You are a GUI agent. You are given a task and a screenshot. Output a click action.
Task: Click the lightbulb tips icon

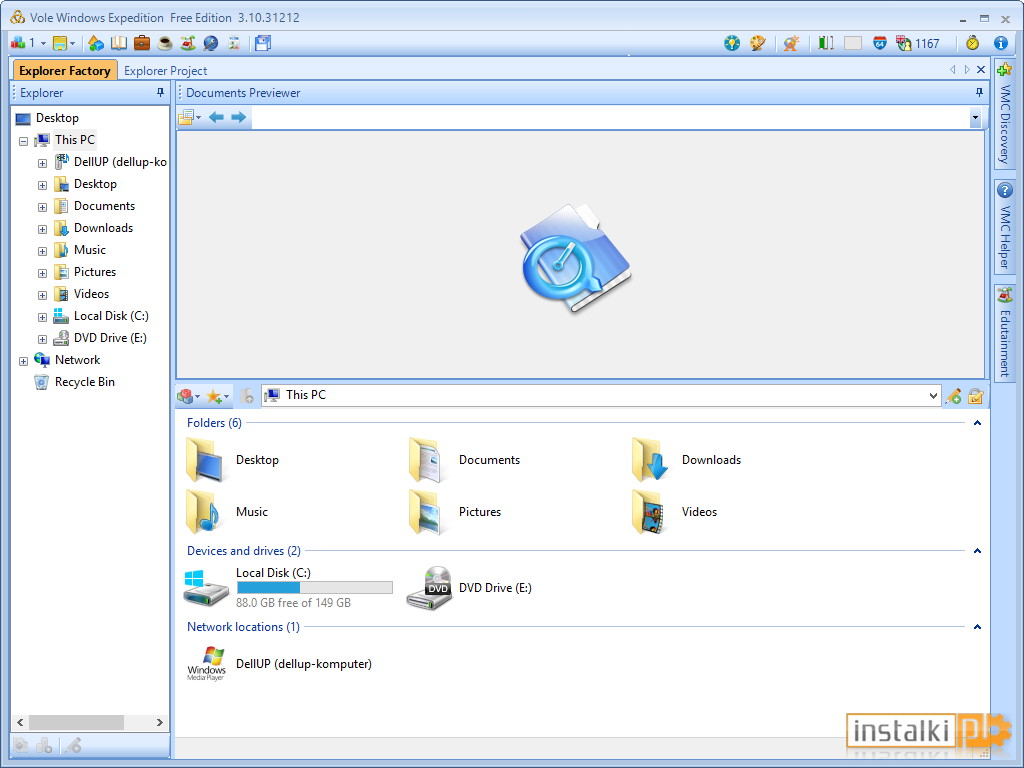[732, 43]
